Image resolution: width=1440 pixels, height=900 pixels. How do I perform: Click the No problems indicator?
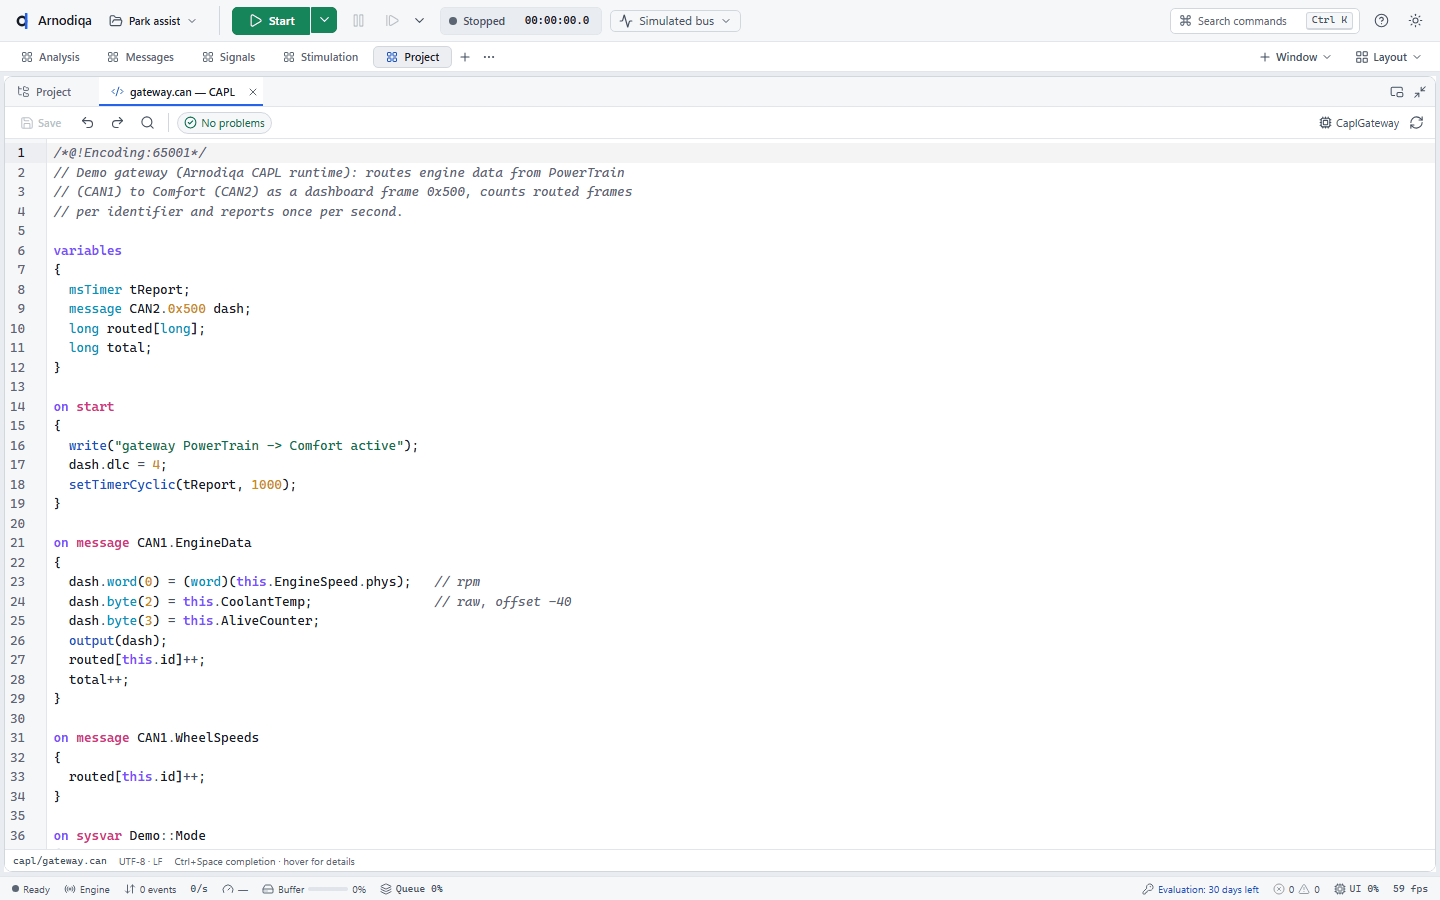click(x=225, y=123)
